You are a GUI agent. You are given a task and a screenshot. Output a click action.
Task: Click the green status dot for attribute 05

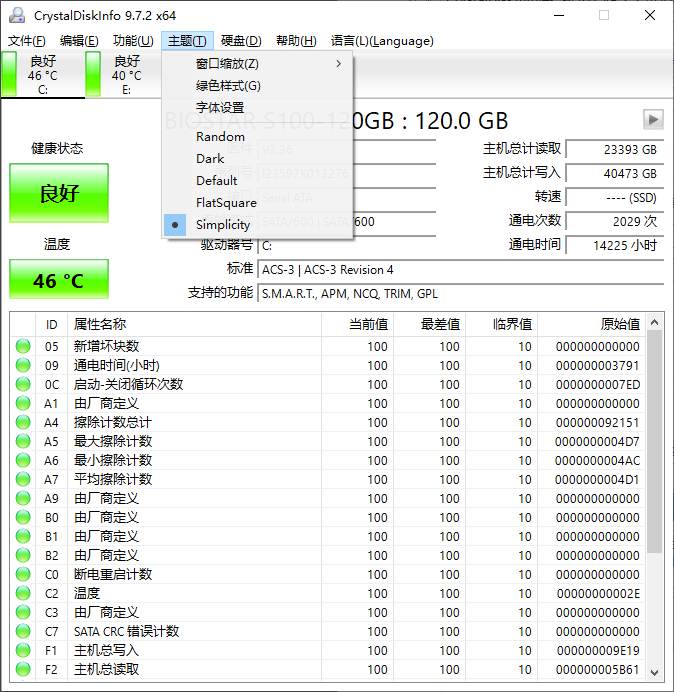pos(23,346)
